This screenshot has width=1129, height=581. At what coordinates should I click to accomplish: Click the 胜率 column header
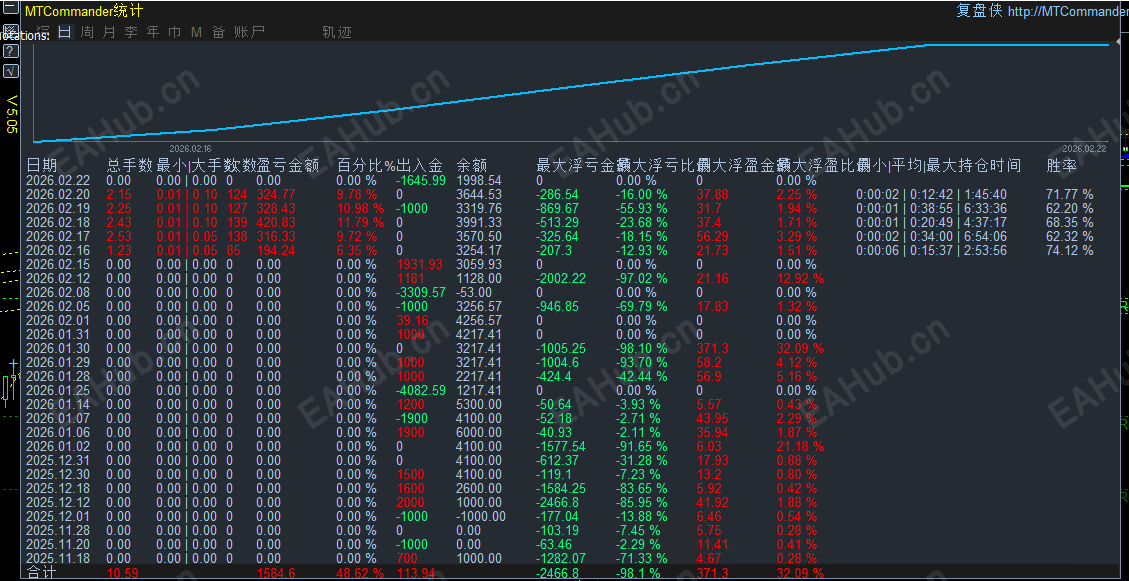coord(1061,166)
